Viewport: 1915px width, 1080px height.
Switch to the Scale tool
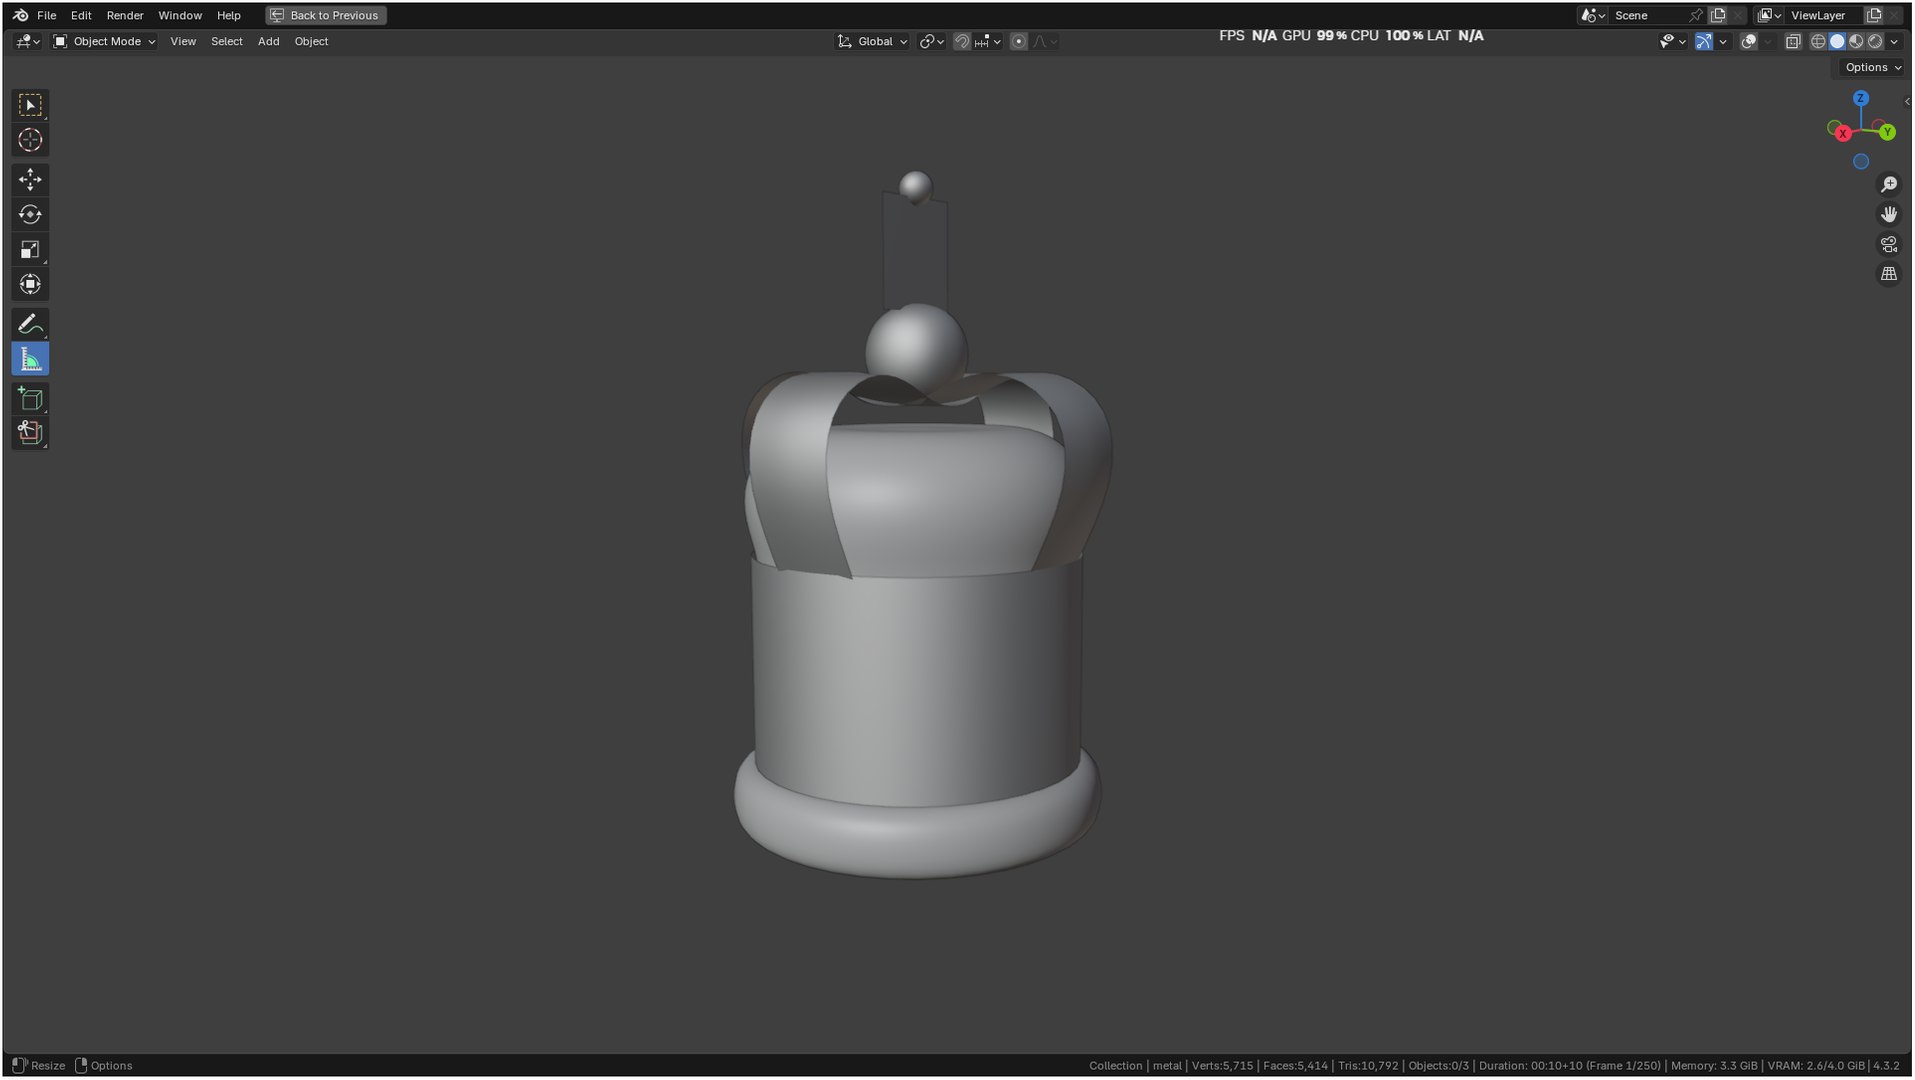click(x=30, y=249)
